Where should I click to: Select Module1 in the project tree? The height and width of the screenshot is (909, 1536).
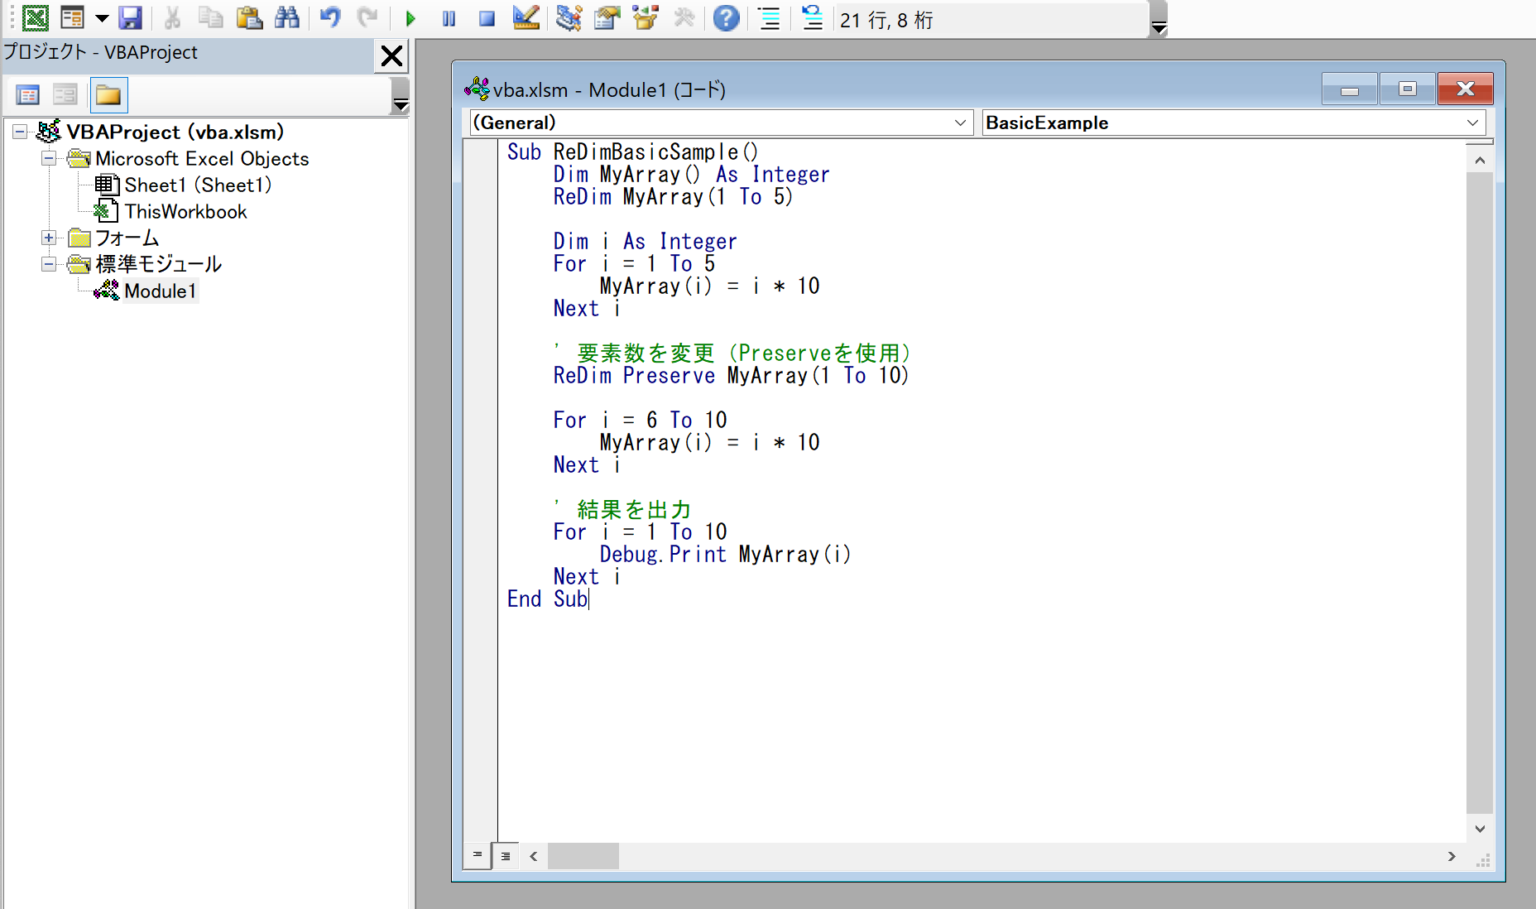160,290
